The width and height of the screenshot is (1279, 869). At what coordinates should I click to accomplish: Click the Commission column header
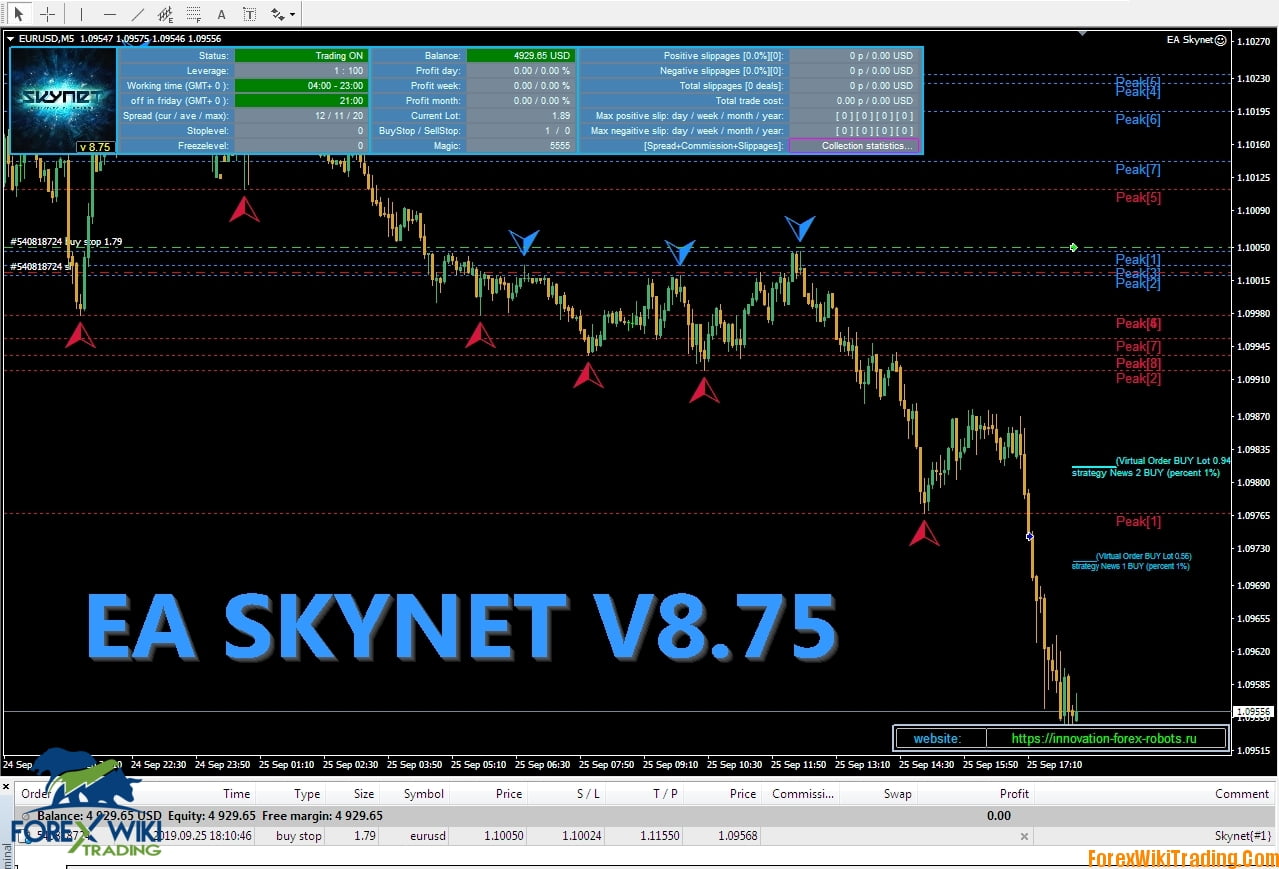(802, 794)
